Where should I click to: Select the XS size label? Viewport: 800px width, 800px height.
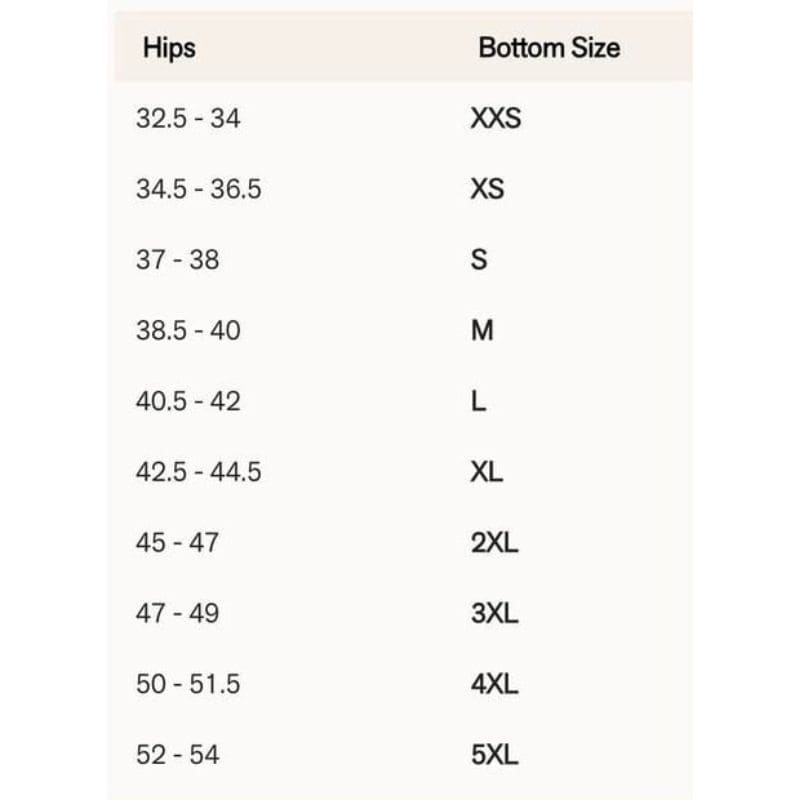(487, 189)
